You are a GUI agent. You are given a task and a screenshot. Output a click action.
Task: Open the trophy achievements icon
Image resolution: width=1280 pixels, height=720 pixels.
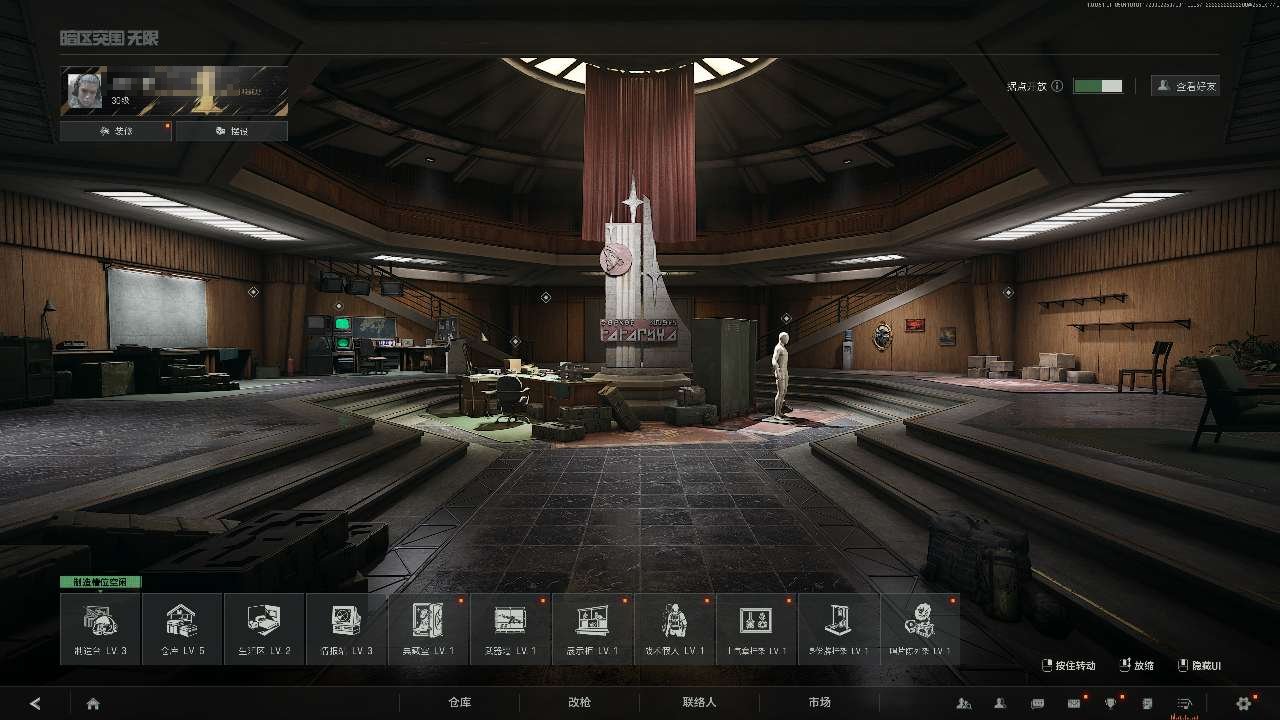click(1110, 703)
